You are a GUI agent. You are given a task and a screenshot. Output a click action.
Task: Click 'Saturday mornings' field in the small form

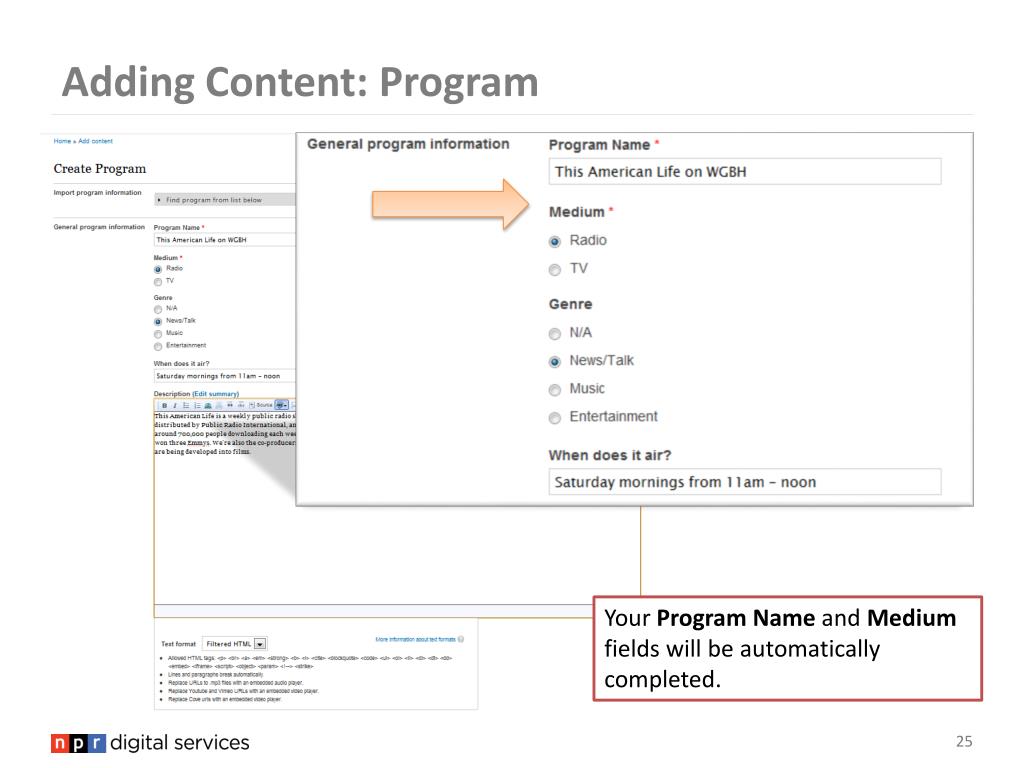pos(225,376)
